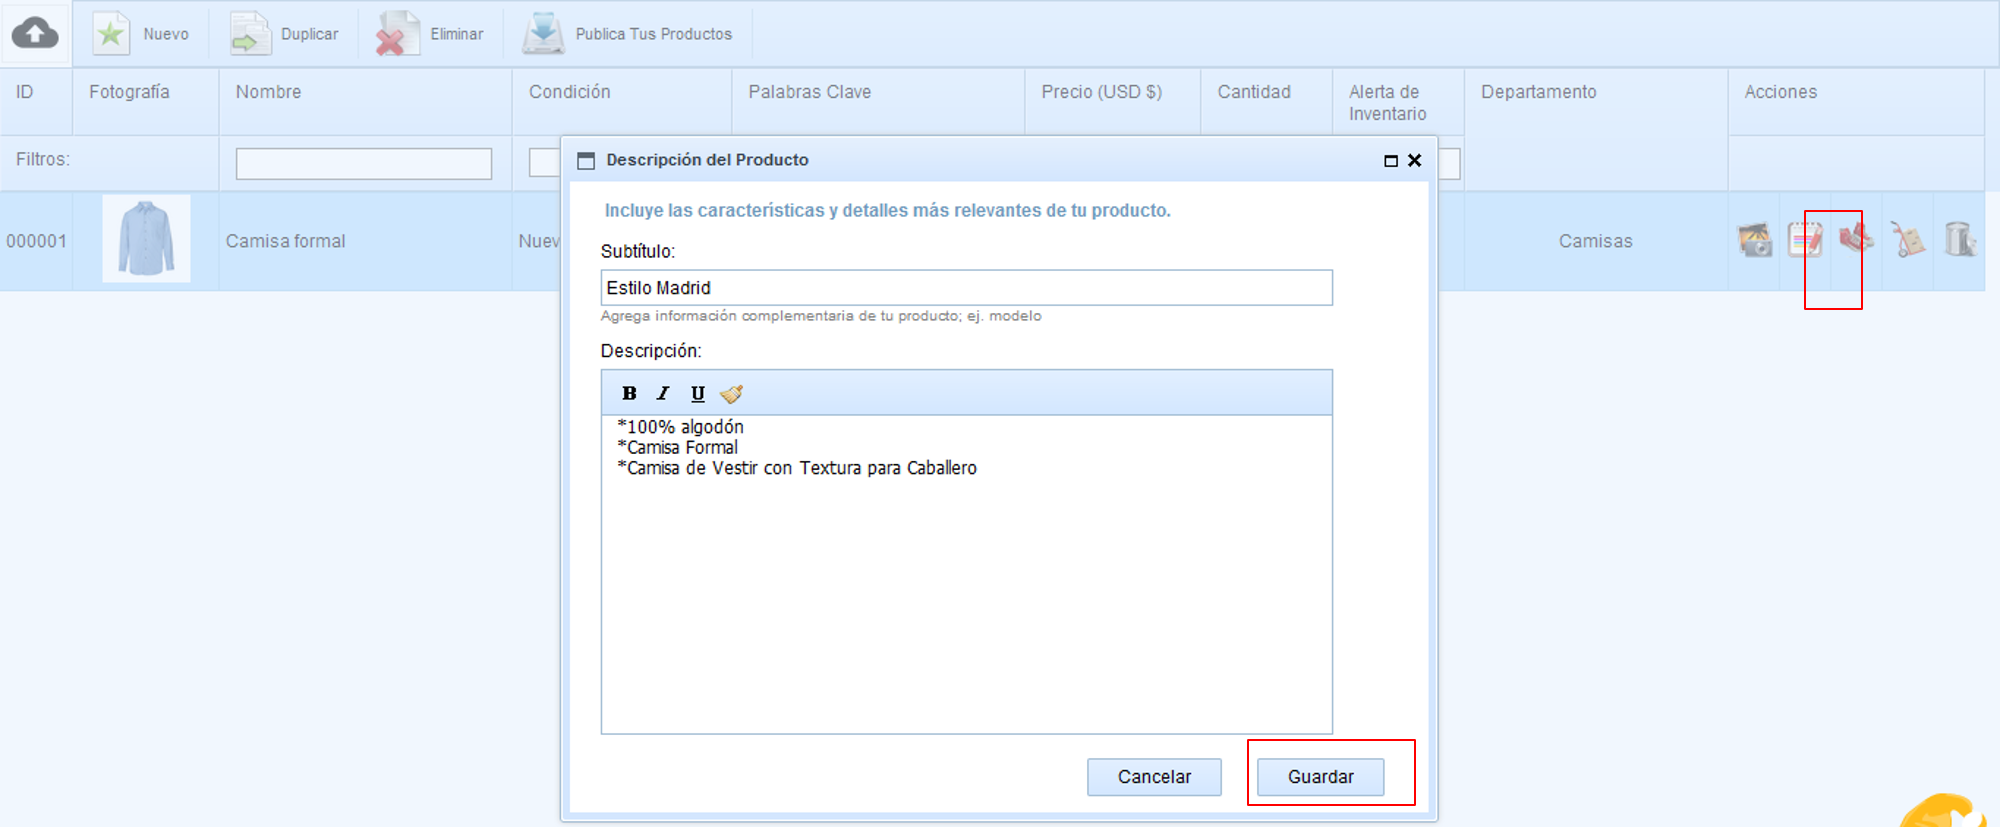Viewport: 2000px width, 827px height.
Task: Click the red sneakers action icon
Action: pos(1856,238)
